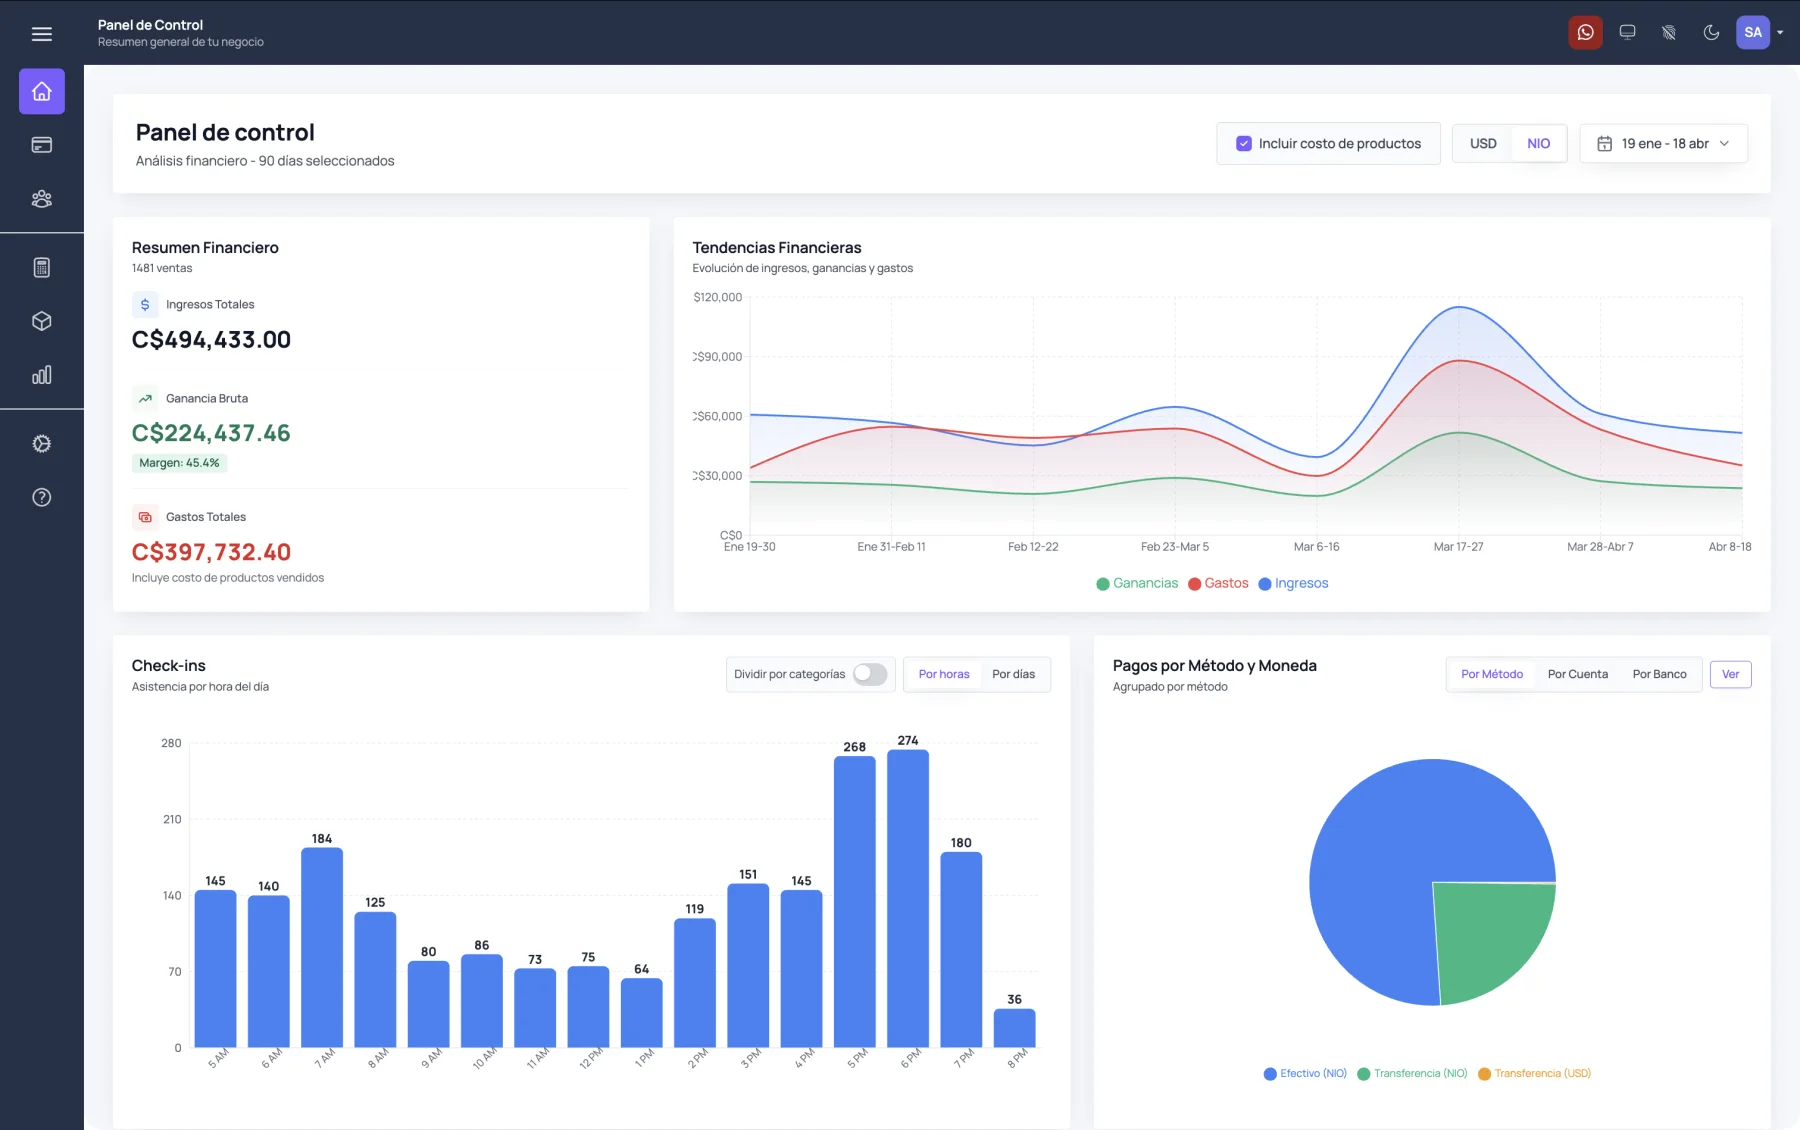Viewport: 1800px width, 1130px height.
Task: Toggle the Gastos legend color dot
Action: 1194,584
